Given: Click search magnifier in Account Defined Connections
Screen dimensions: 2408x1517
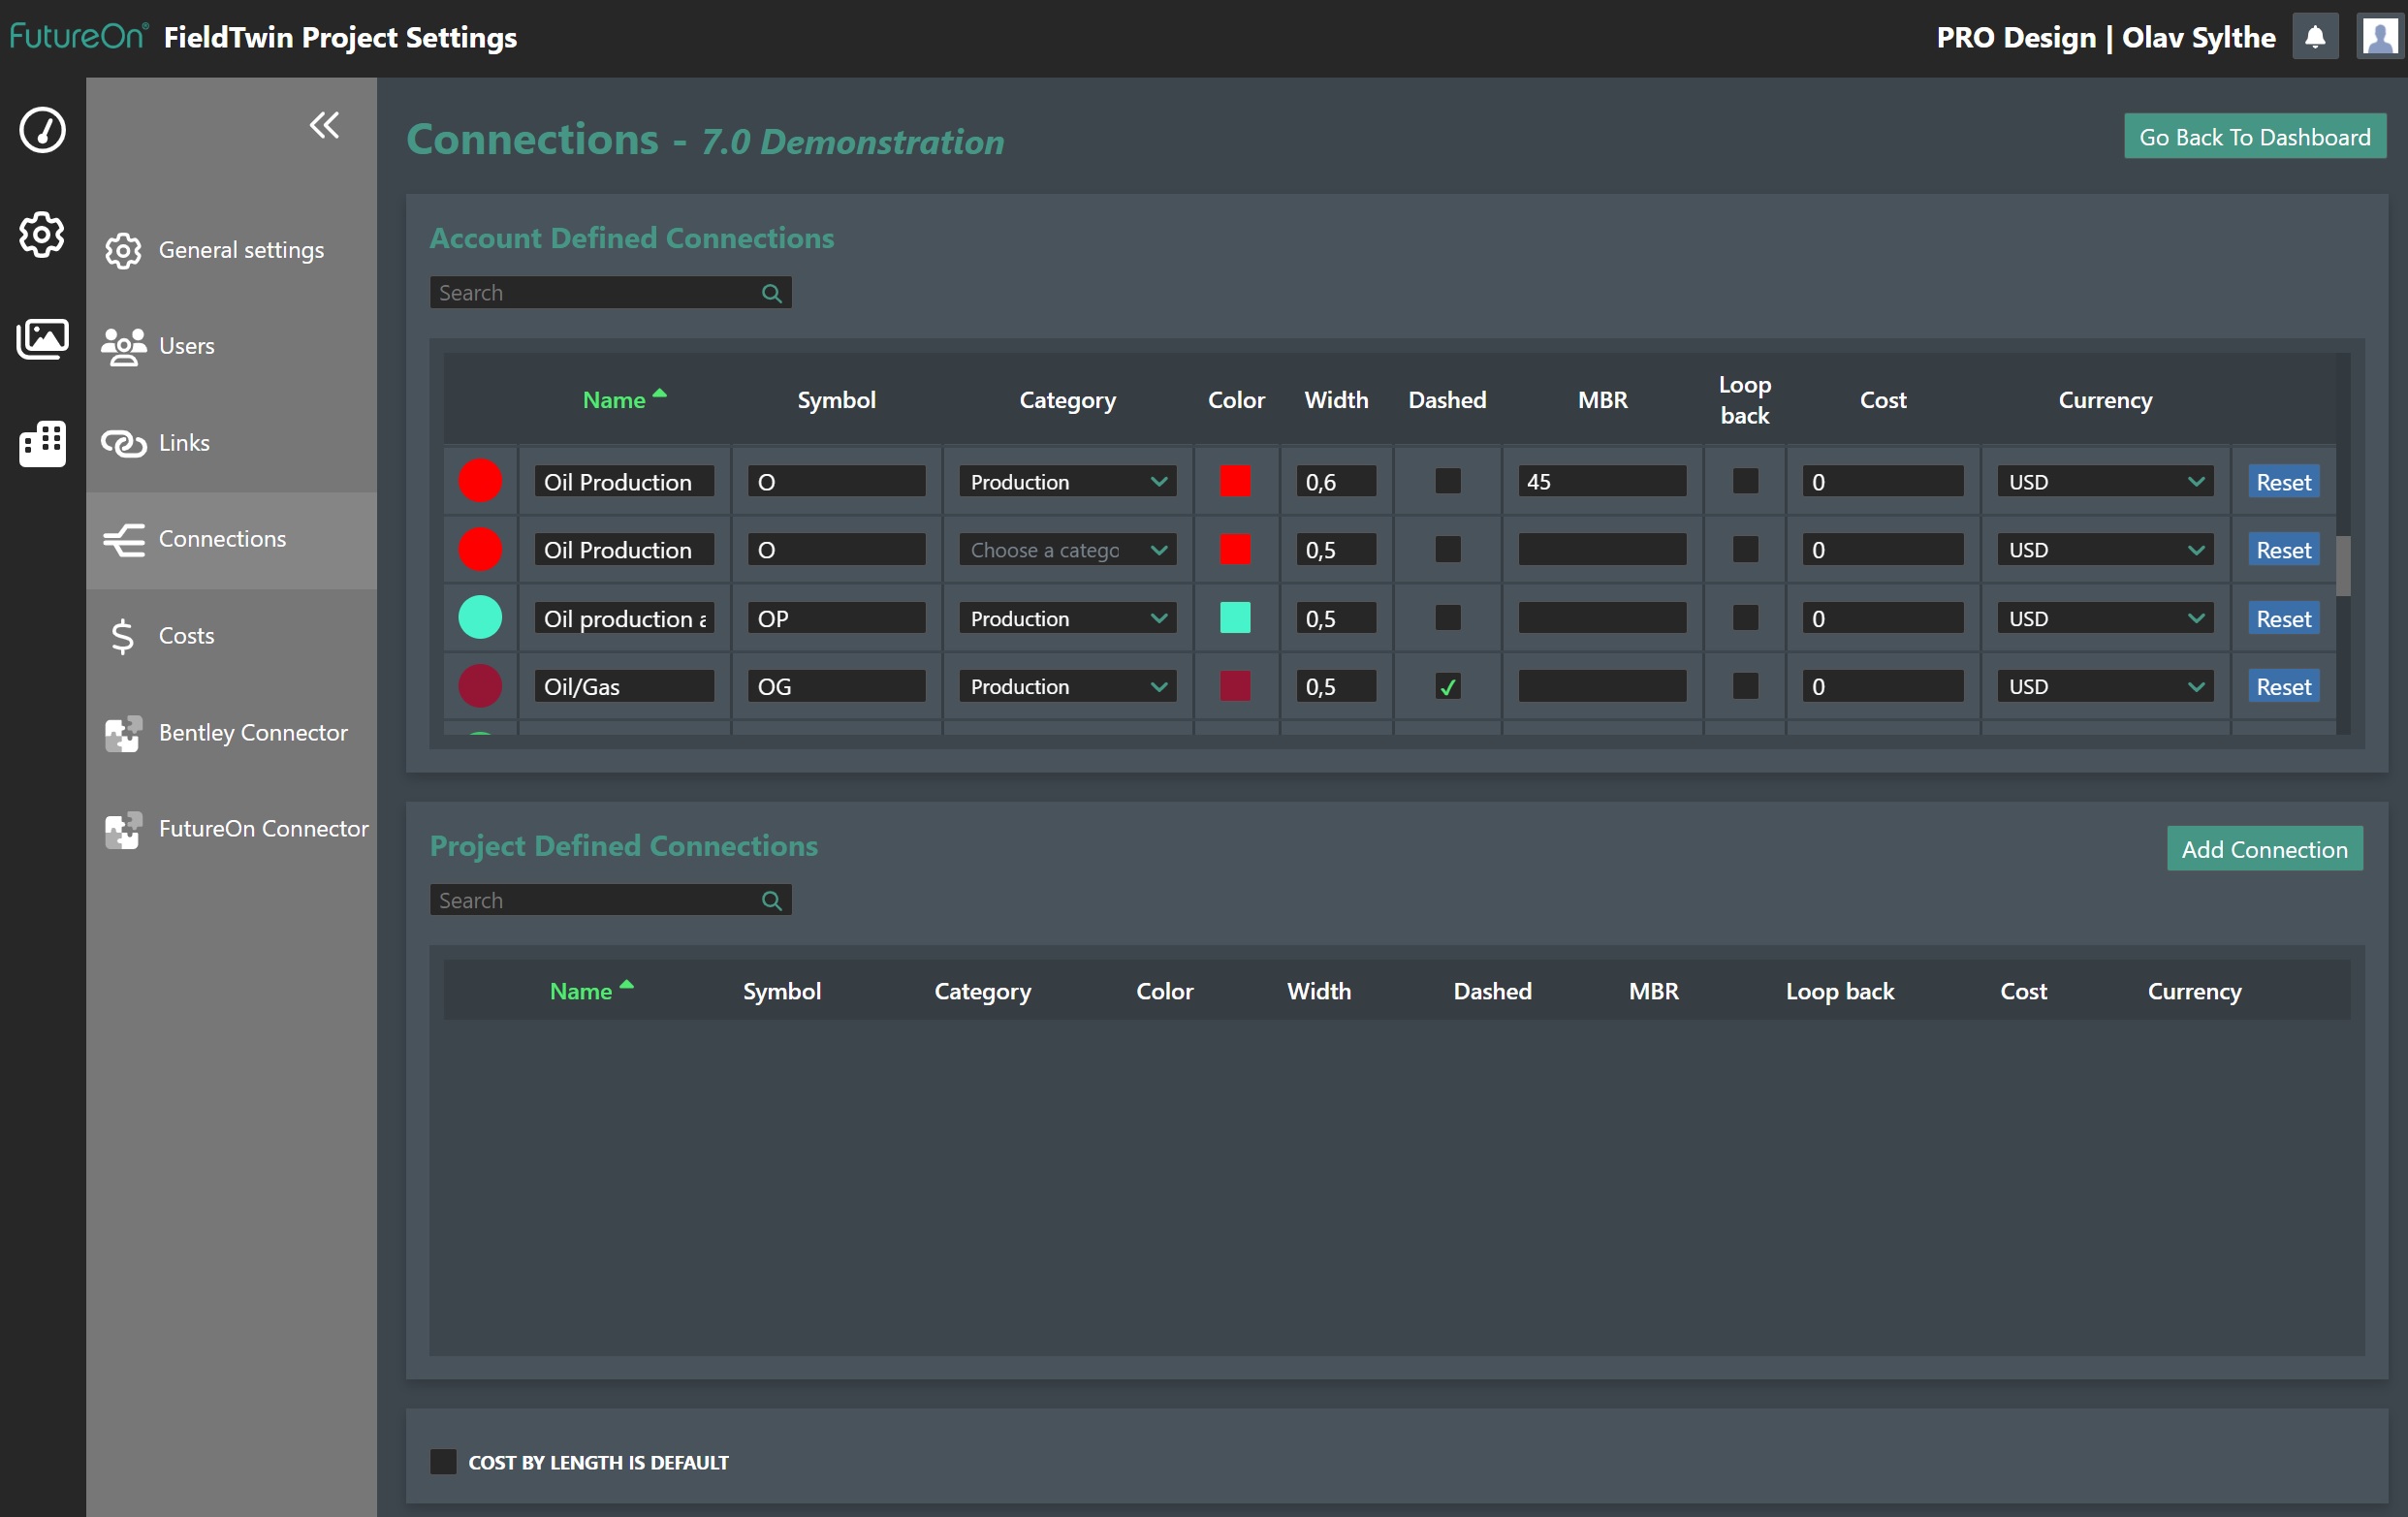Looking at the screenshot, I should (771, 293).
